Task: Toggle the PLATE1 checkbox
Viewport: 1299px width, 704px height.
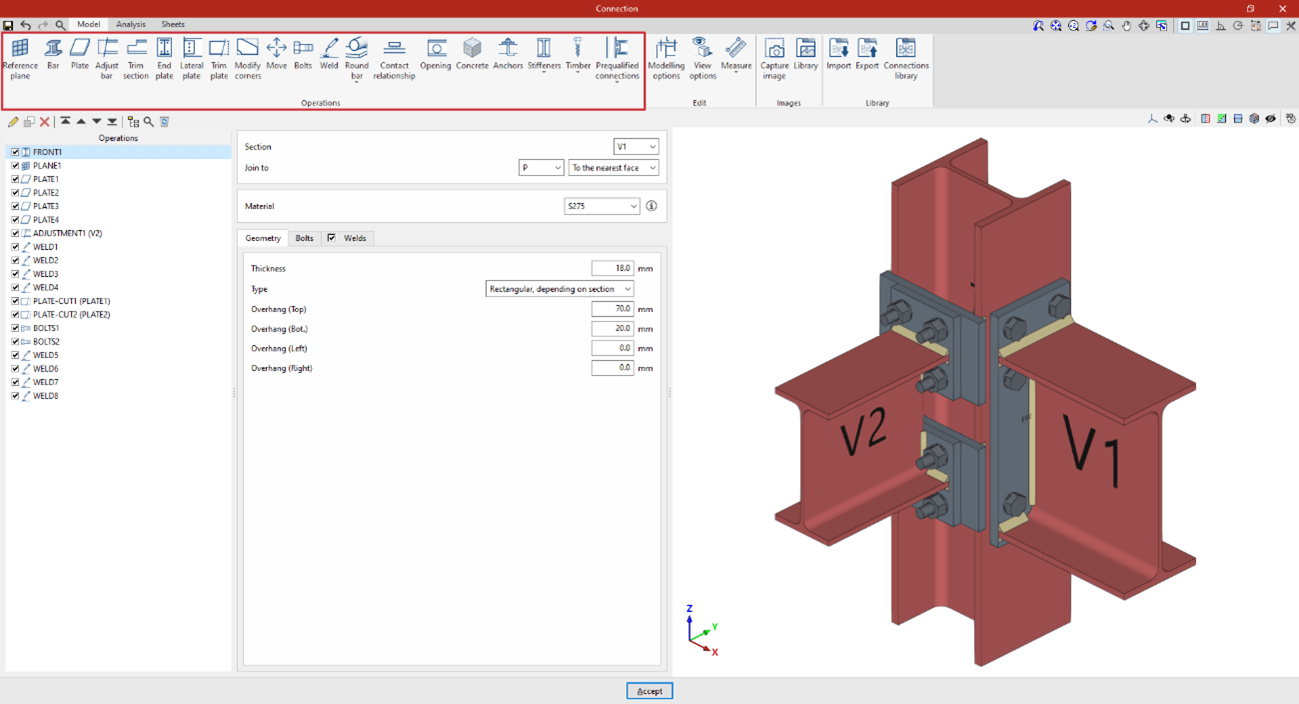Action: (15, 179)
